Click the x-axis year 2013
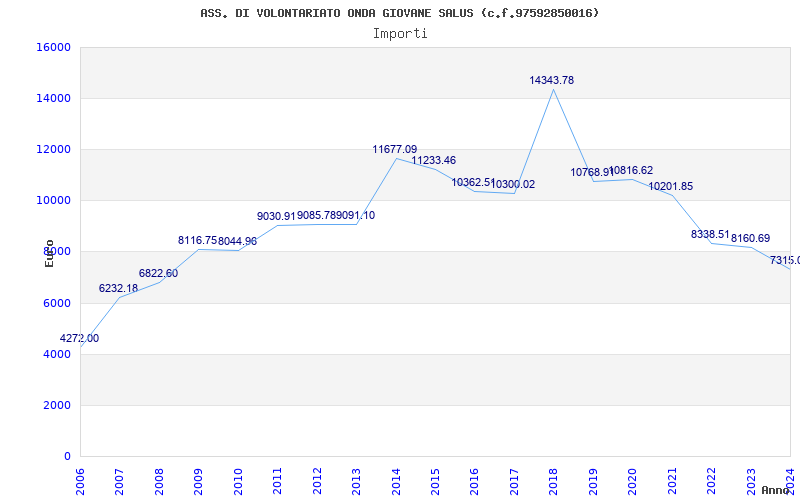 (x=356, y=481)
